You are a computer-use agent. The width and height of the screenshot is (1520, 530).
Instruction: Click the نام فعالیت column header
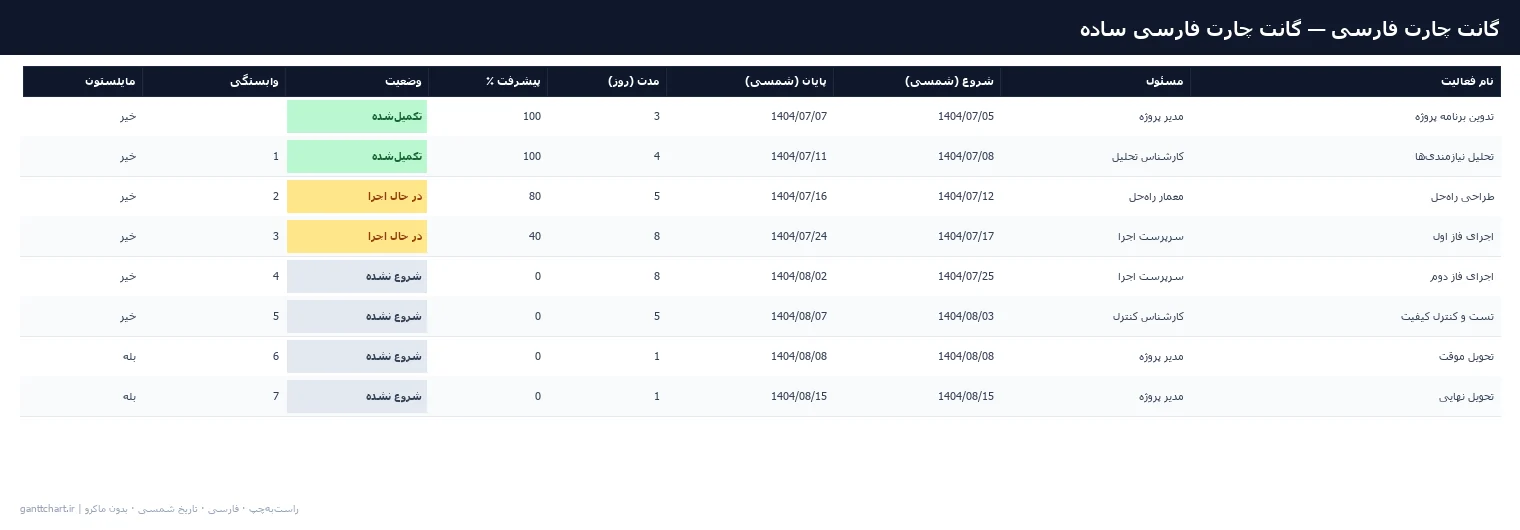pyautogui.click(x=1345, y=81)
